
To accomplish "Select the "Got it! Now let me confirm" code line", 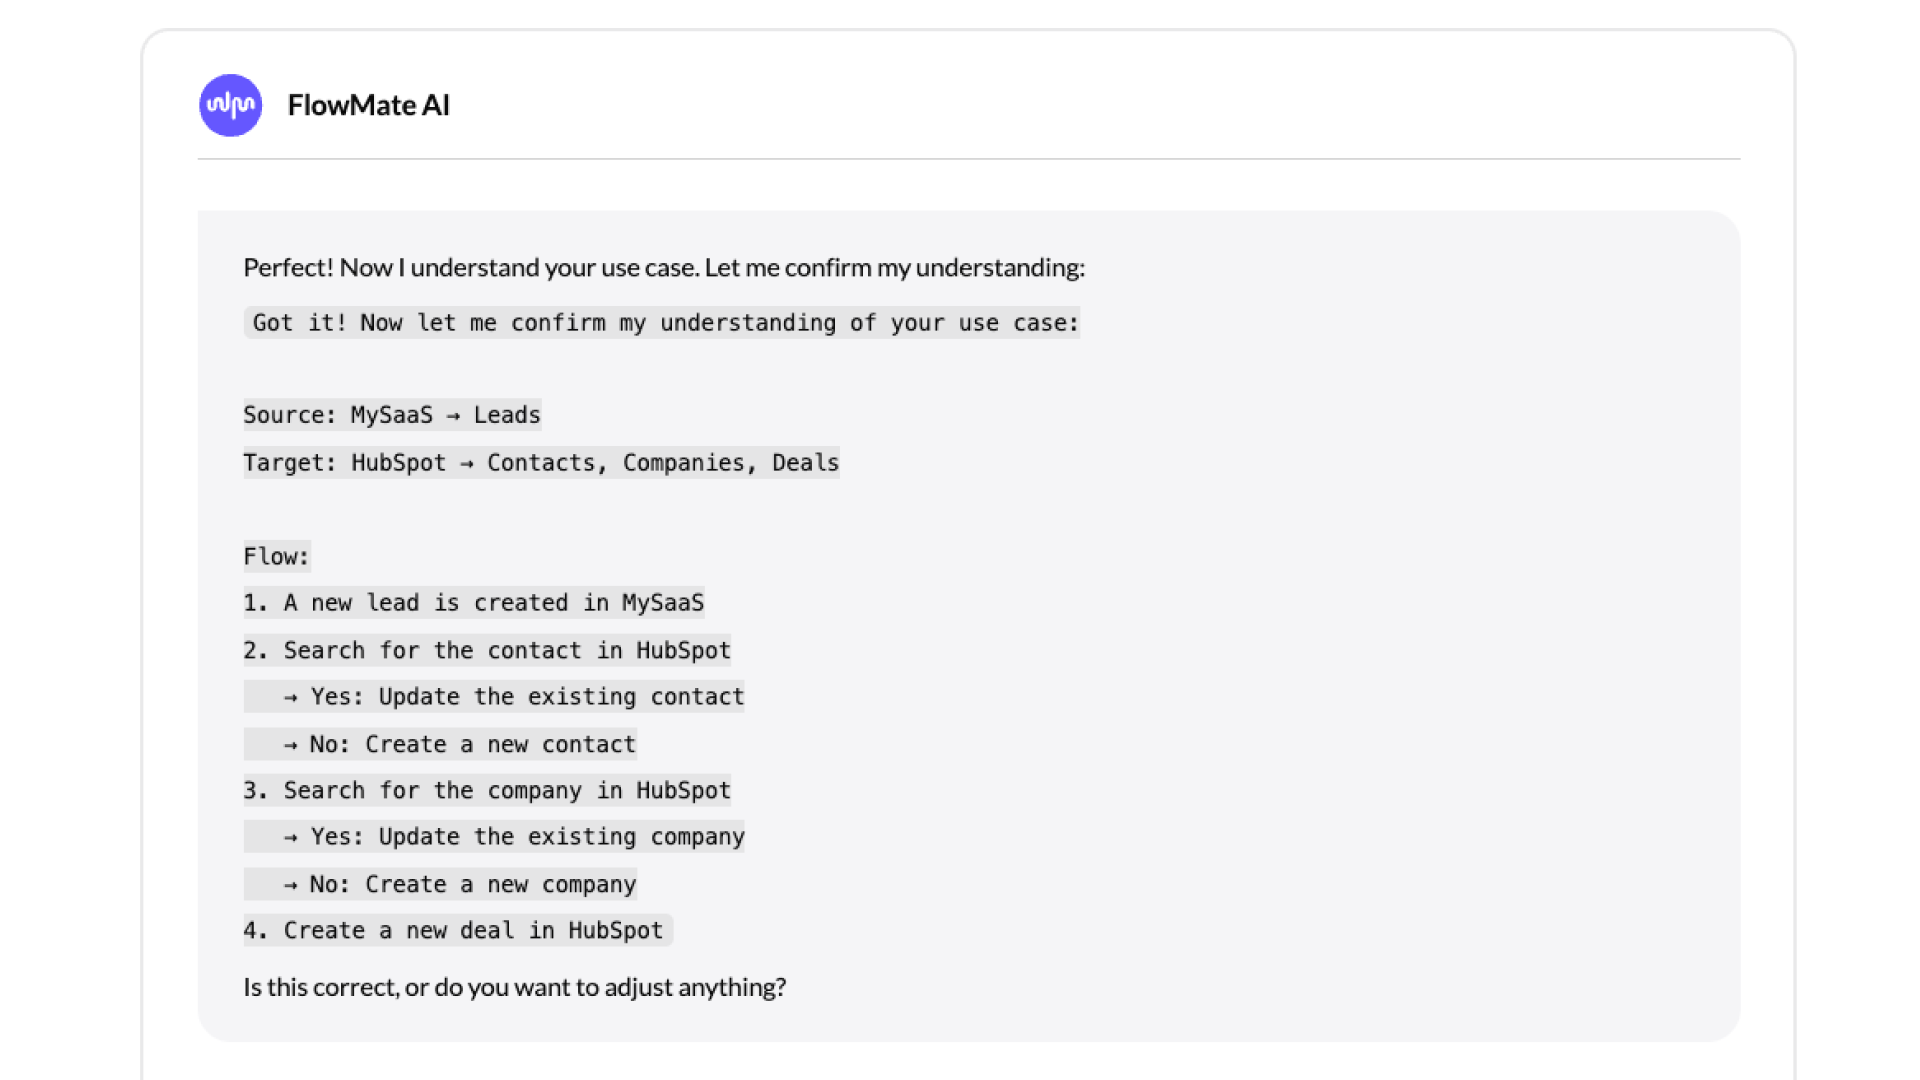I will click(661, 323).
